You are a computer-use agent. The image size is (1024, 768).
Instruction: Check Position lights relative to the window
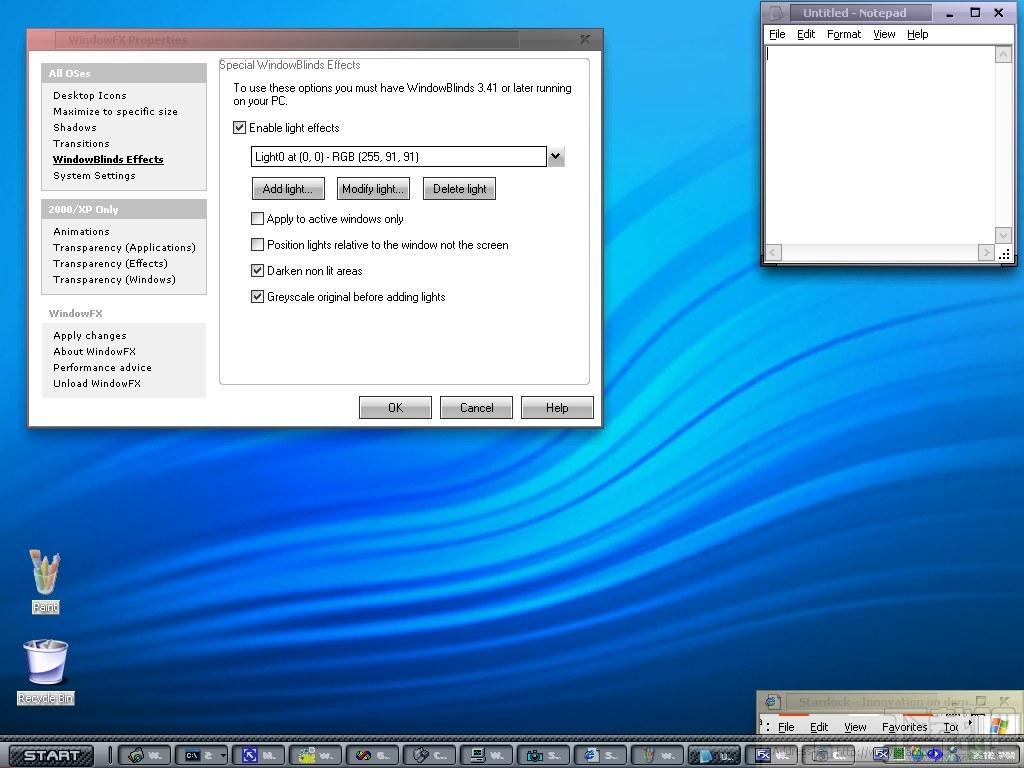[x=257, y=245]
